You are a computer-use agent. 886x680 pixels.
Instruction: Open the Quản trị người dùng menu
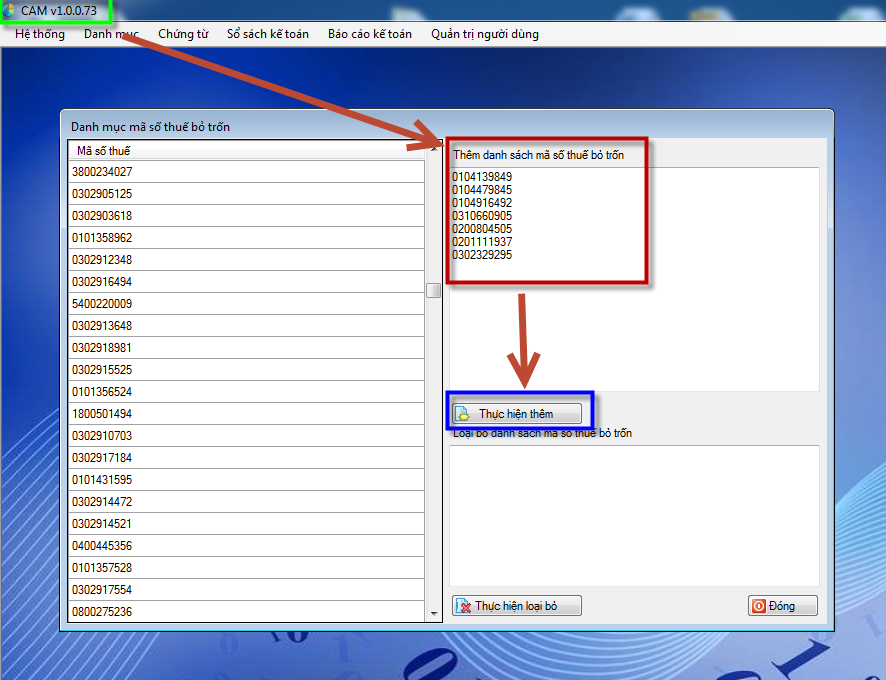coord(484,34)
